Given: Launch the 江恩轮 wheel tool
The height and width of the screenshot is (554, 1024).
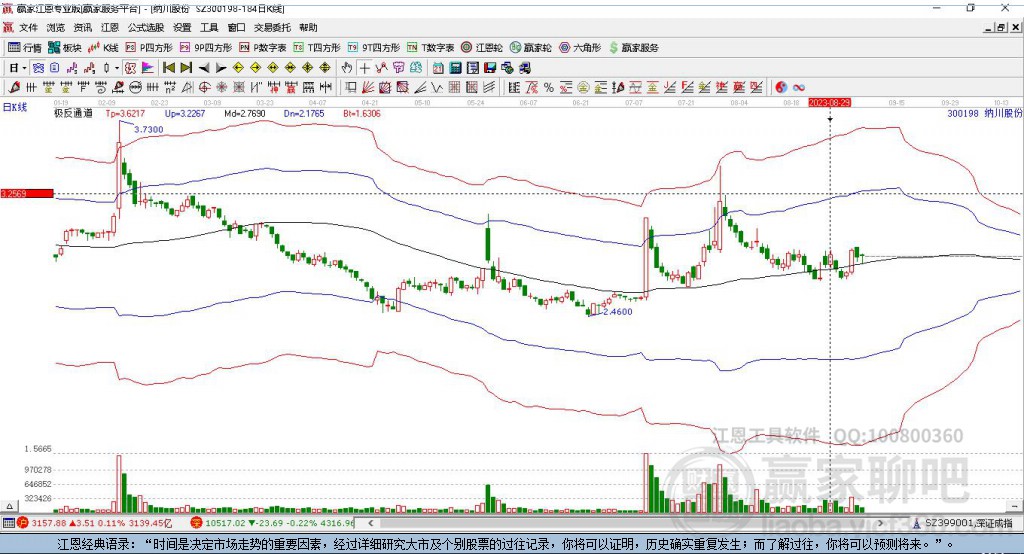Looking at the screenshot, I should click(x=482, y=48).
